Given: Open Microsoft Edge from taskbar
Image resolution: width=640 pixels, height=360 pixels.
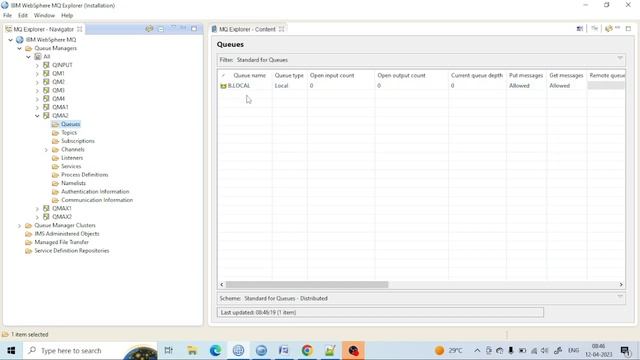Looking at the screenshot, I should (215, 351).
